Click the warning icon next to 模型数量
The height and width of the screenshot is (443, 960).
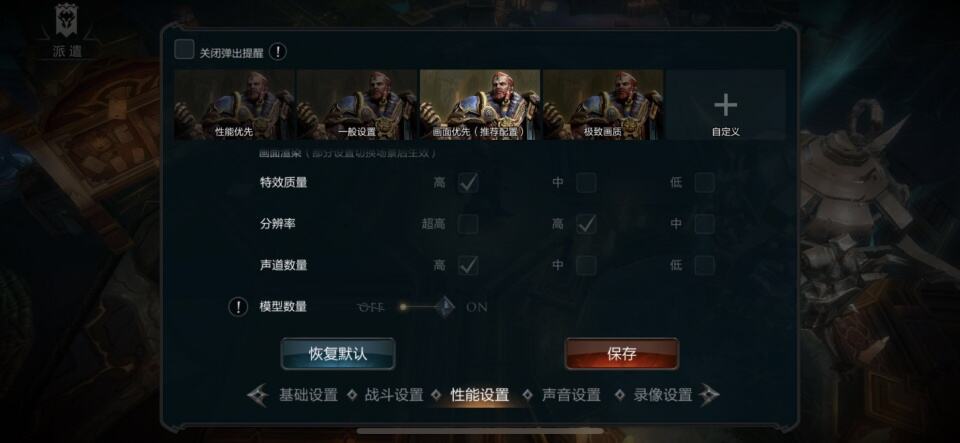click(x=238, y=307)
